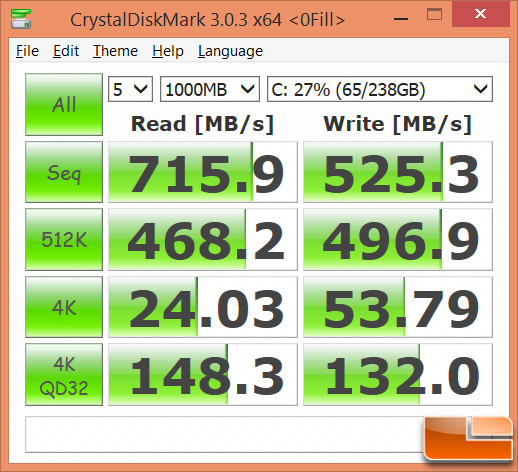The height and width of the screenshot is (472, 518).
Task: Start the 512K benchmark test
Action: [x=64, y=239]
